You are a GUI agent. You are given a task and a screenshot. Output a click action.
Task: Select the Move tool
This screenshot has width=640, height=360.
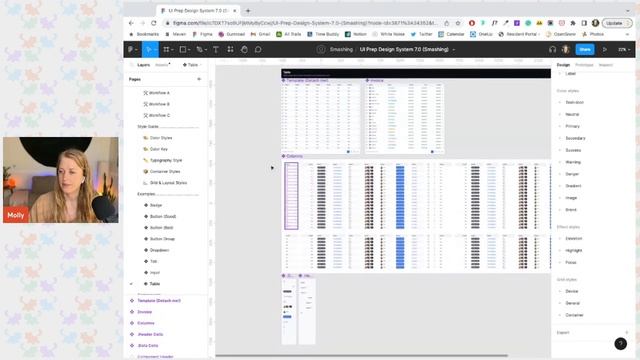(x=148, y=49)
